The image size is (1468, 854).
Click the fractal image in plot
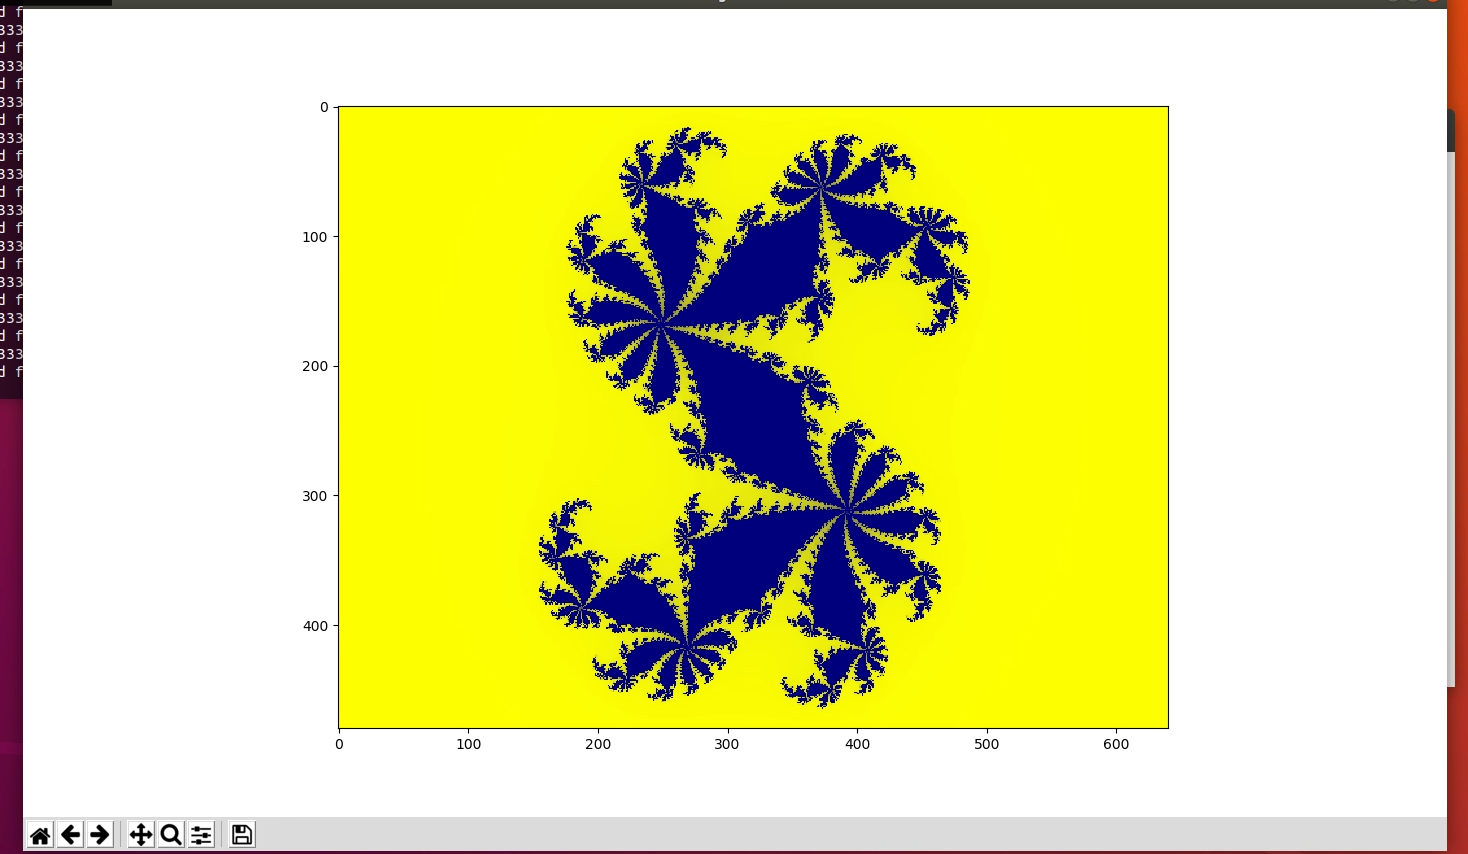click(753, 417)
